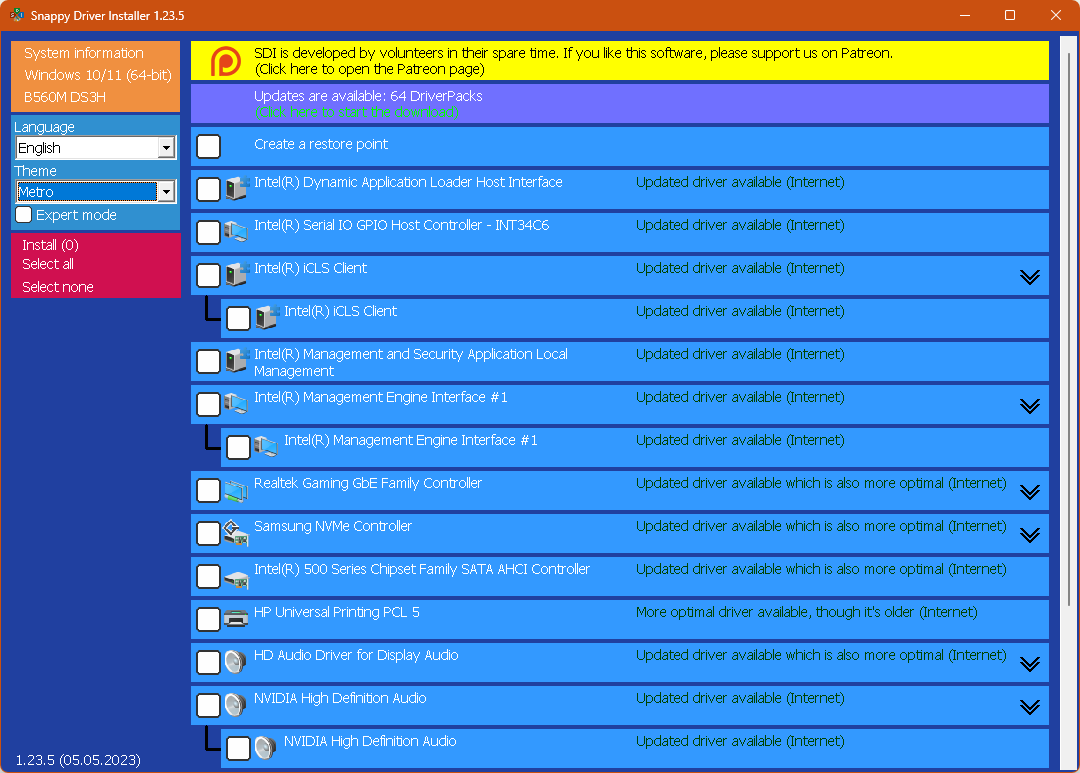The height and width of the screenshot is (773, 1080).
Task: Click Select all in the sidebar
Action: (48, 264)
